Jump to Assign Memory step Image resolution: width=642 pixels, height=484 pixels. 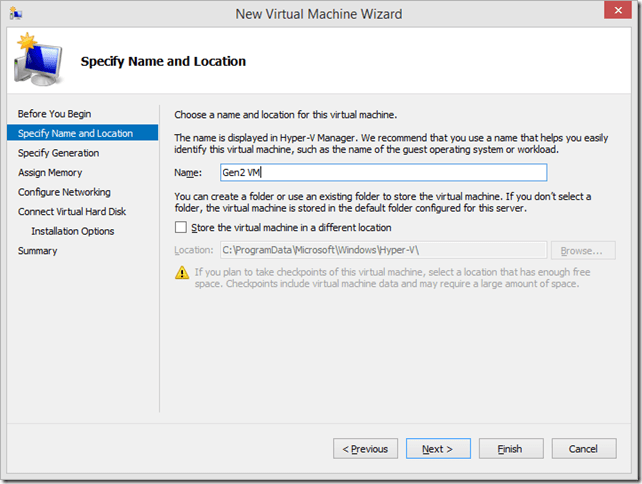pos(49,172)
